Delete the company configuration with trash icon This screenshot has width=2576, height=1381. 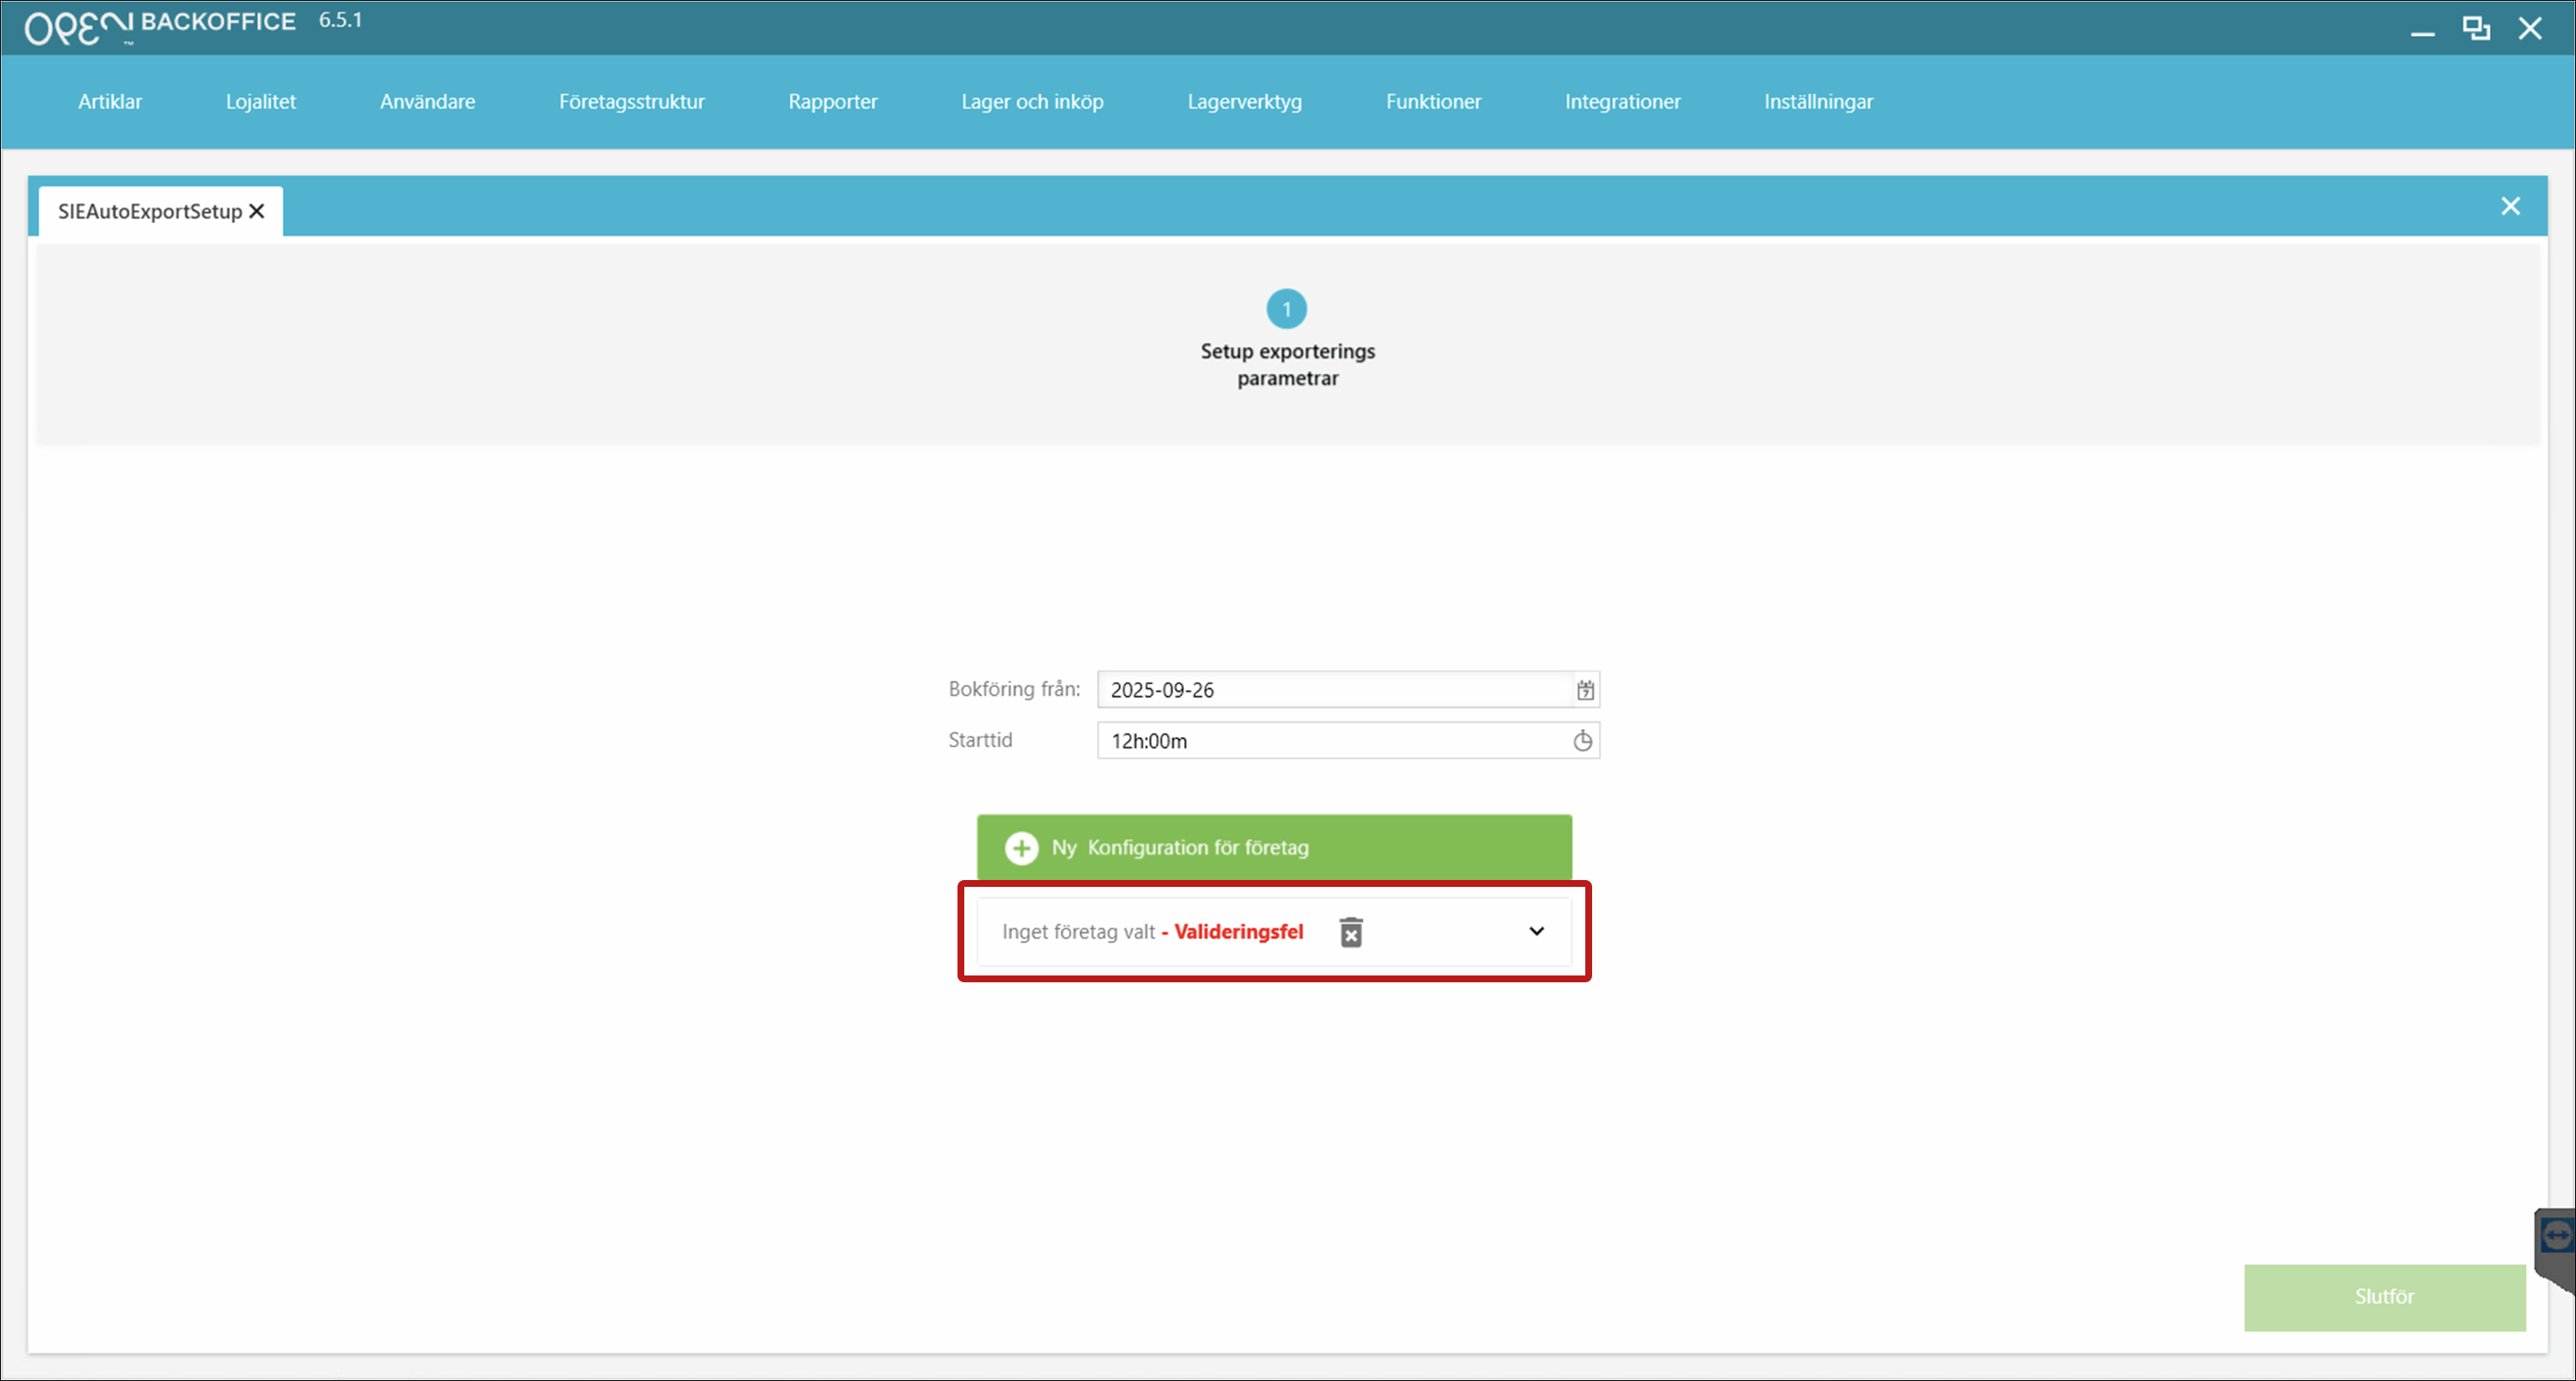1351,932
